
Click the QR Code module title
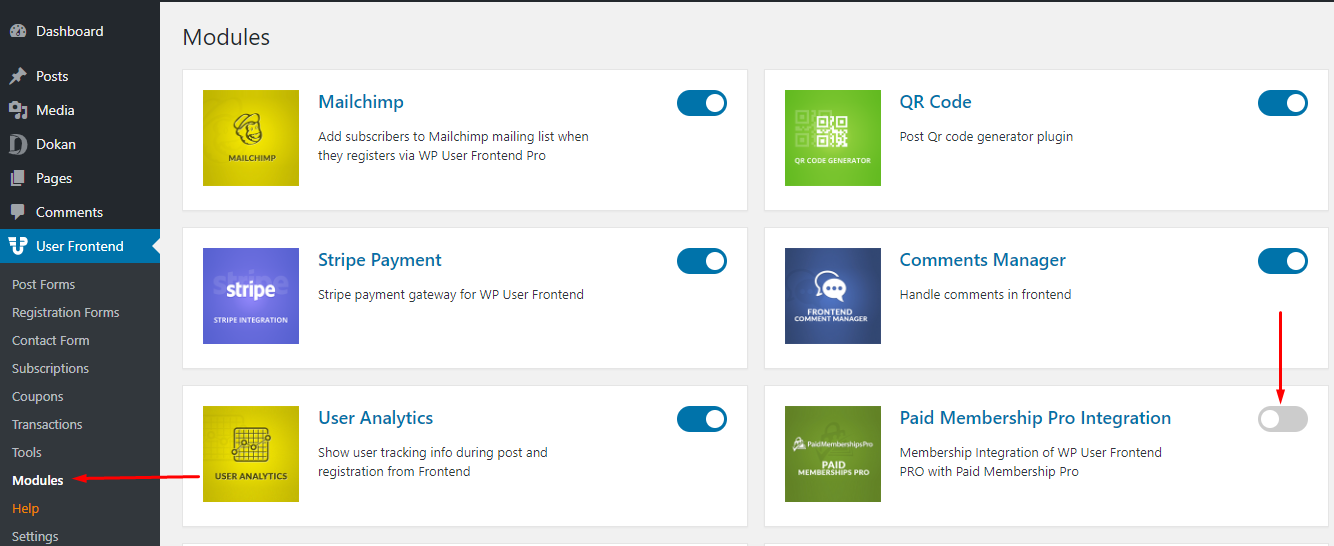click(936, 102)
